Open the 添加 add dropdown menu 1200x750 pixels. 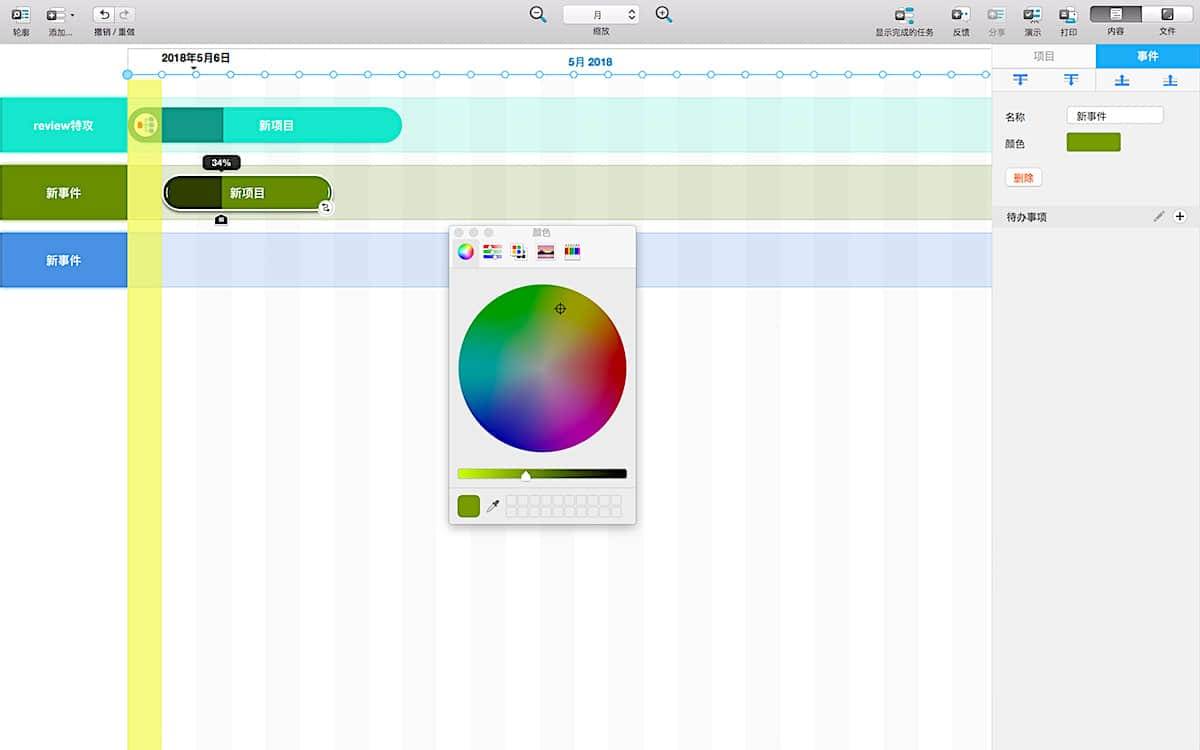tap(60, 15)
